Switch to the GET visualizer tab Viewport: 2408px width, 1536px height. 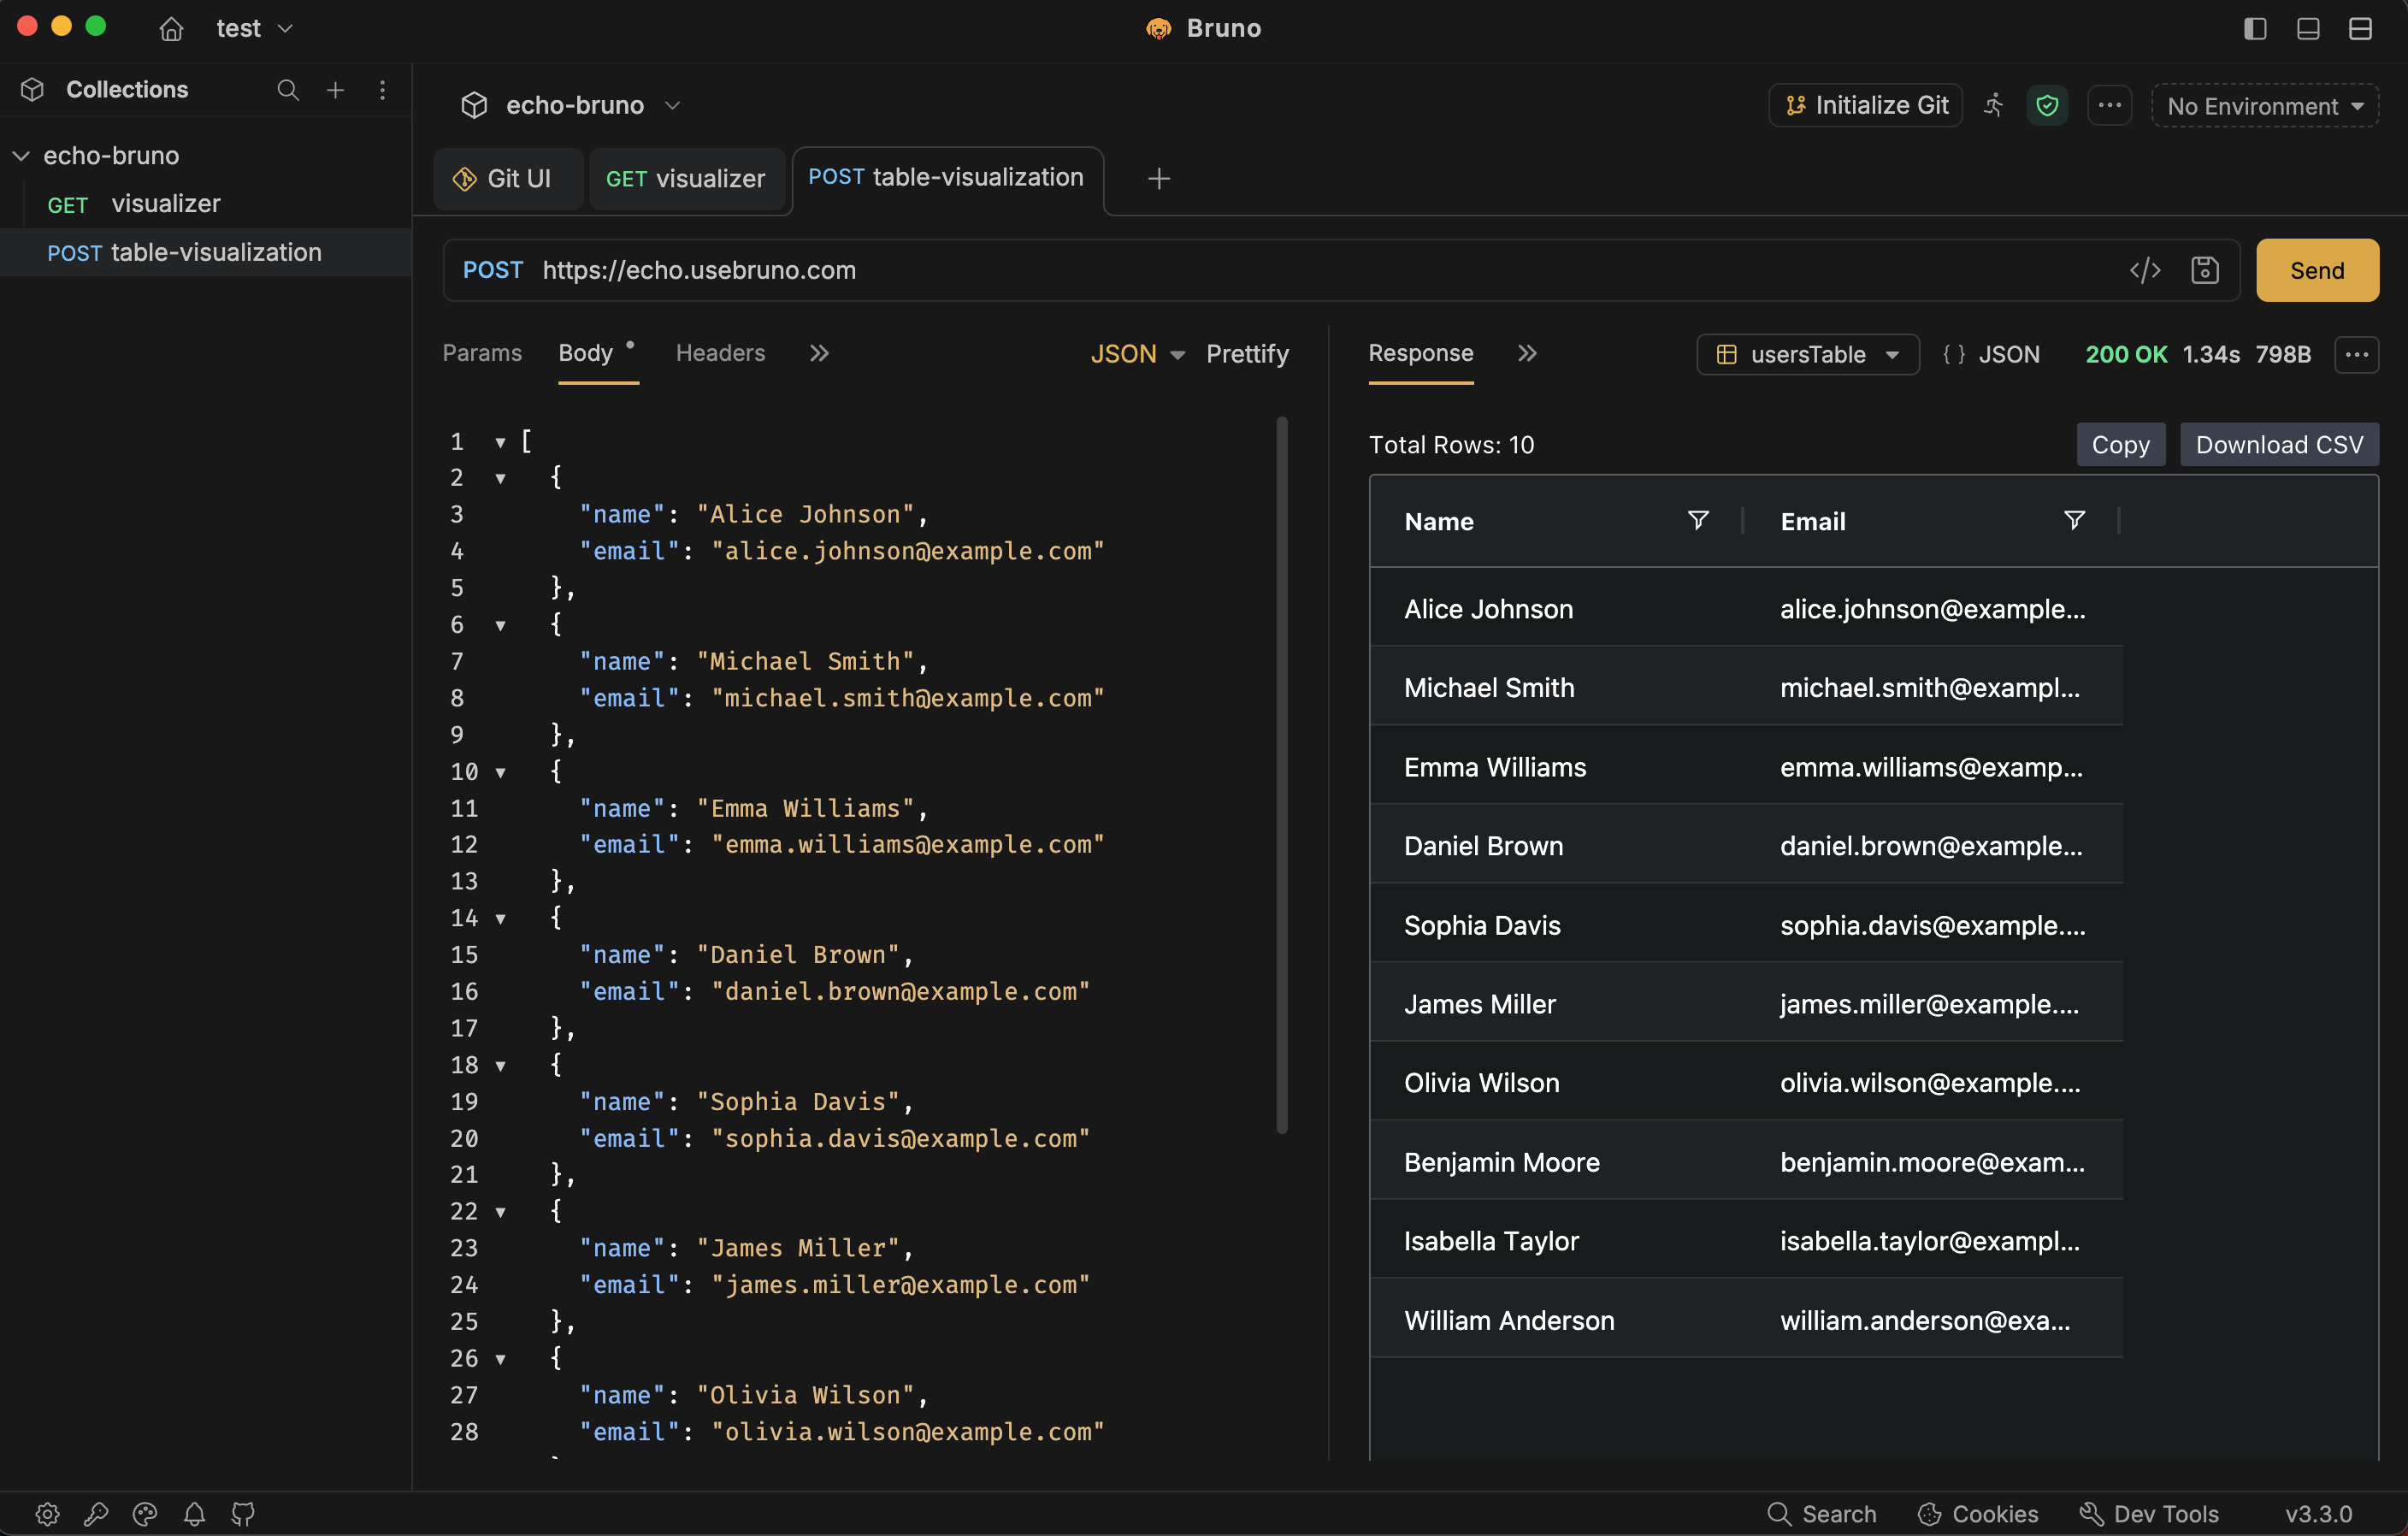[686, 179]
